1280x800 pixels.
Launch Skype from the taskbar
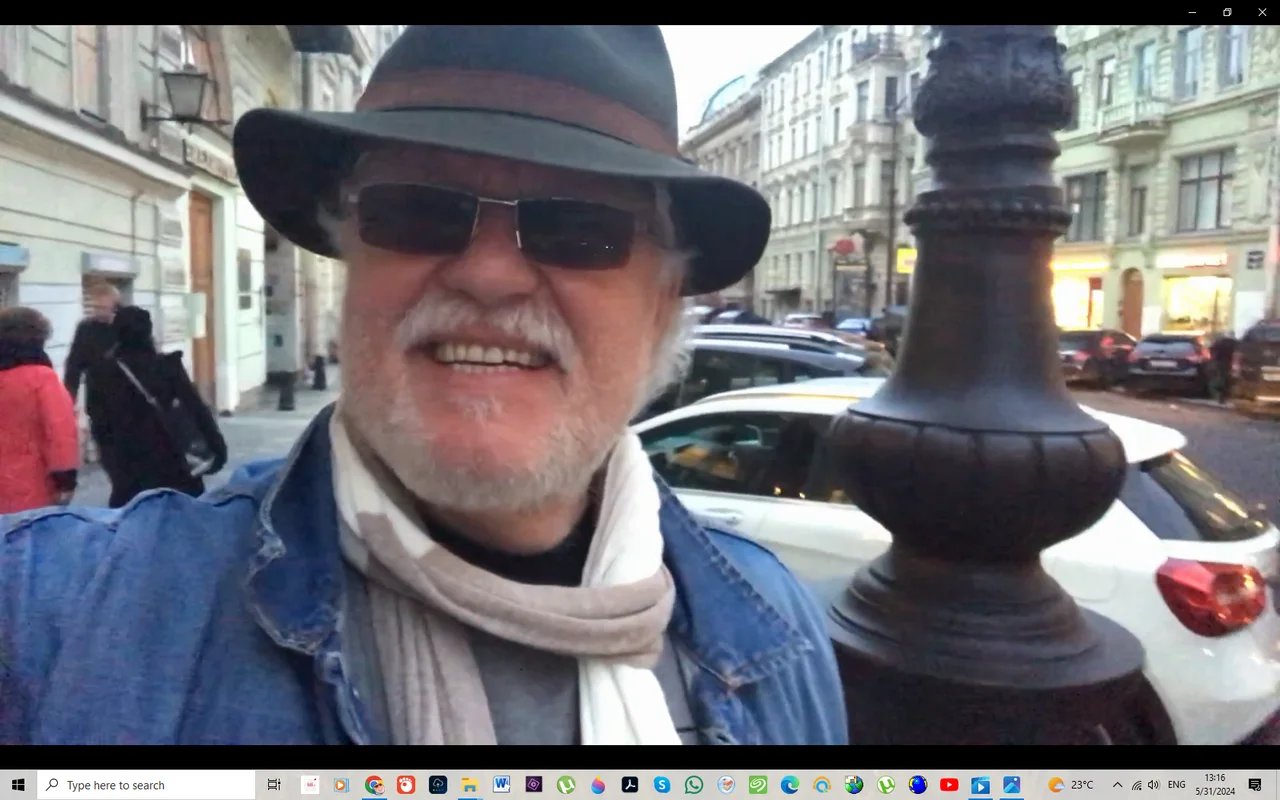pyautogui.click(x=662, y=785)
